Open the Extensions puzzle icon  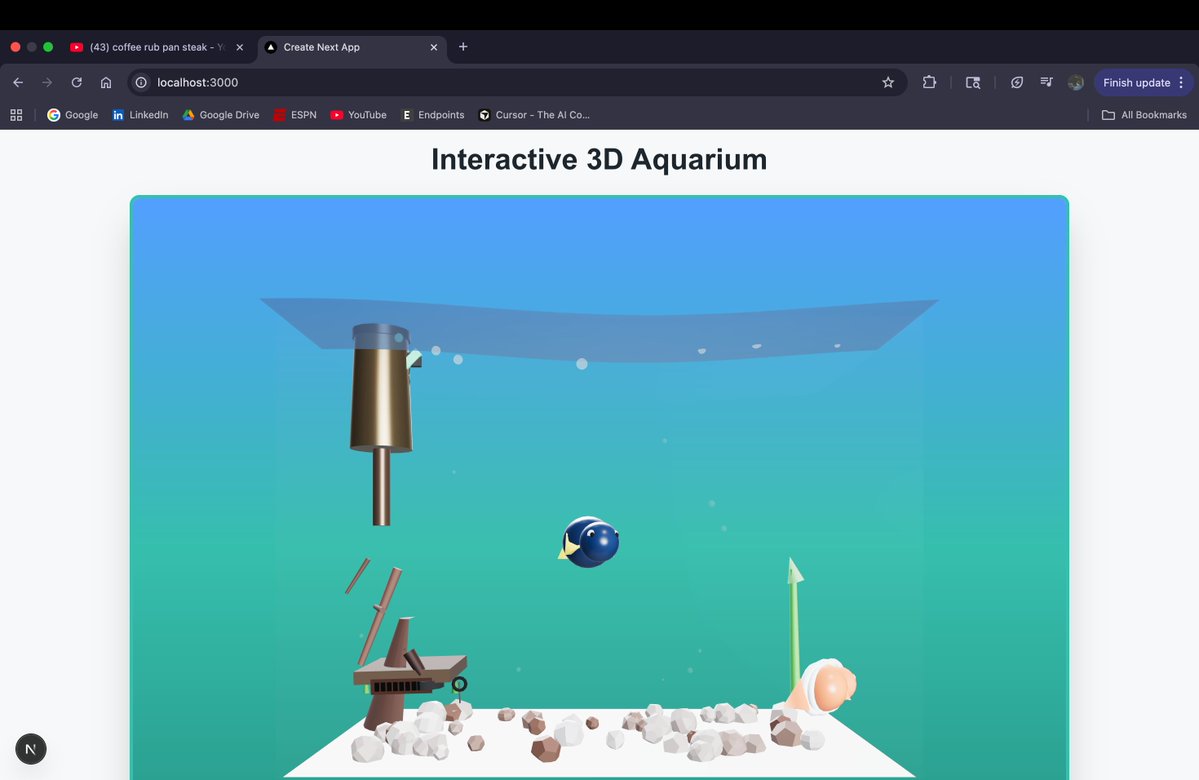(x=929, y=83)
